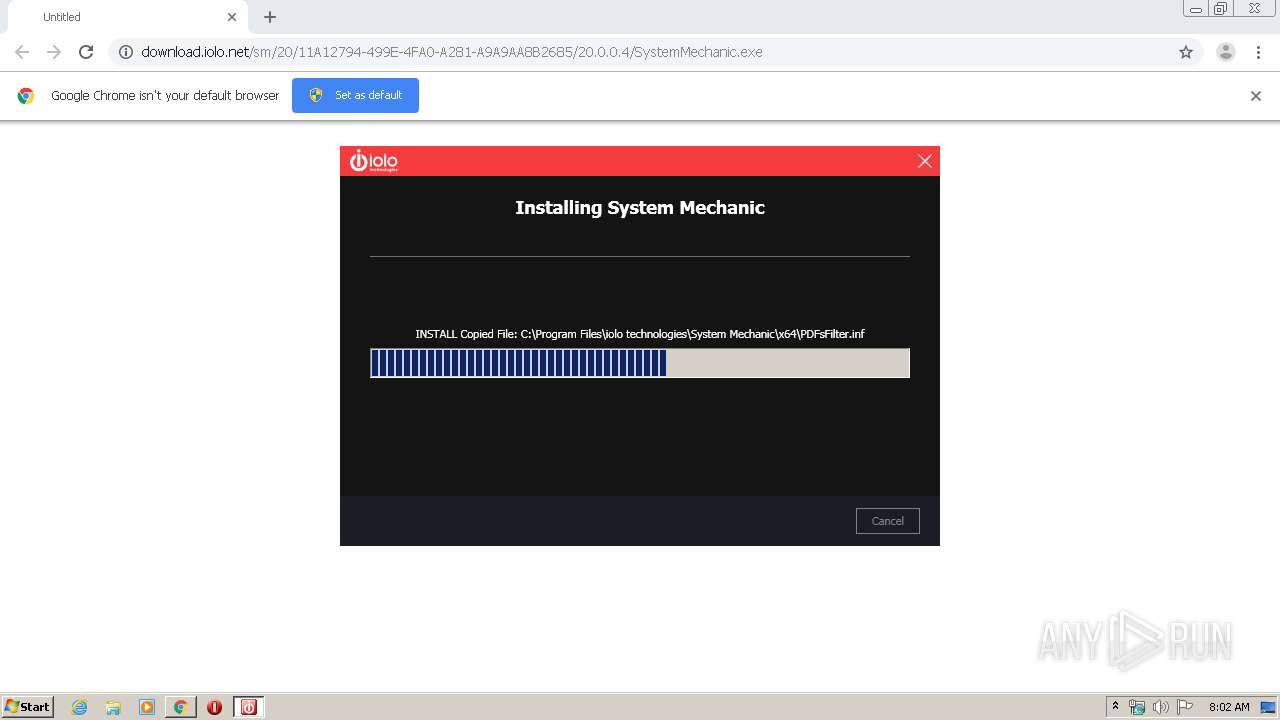1280x720 pixels.
Task: Show hidden system tray icons
Action: click(1115, 706)
